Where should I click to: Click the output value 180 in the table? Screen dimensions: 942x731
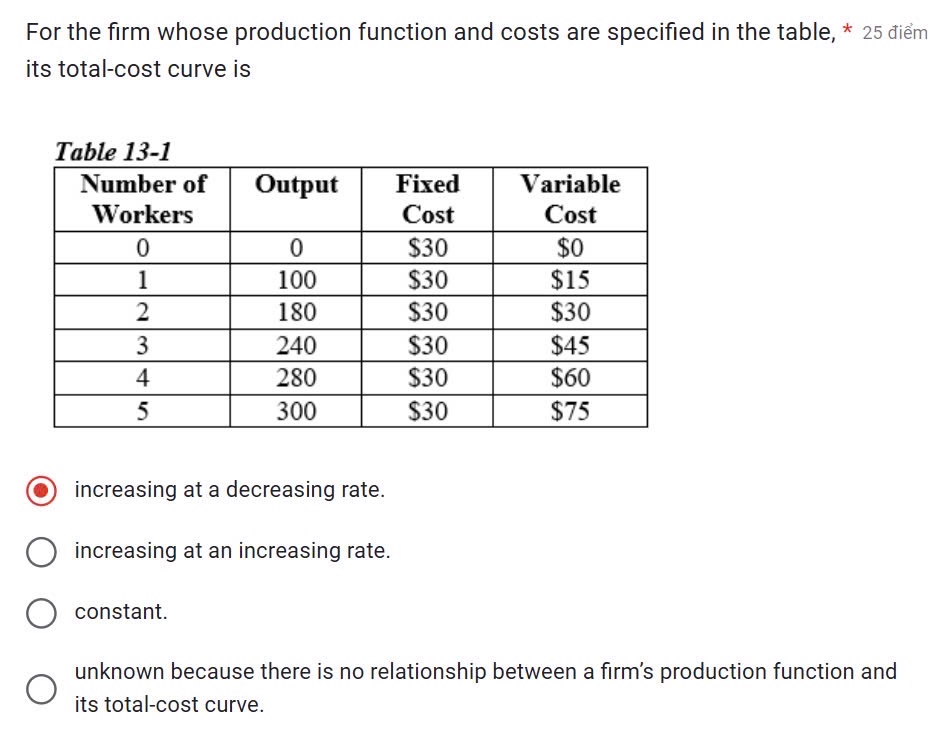(x=297, y=311)
